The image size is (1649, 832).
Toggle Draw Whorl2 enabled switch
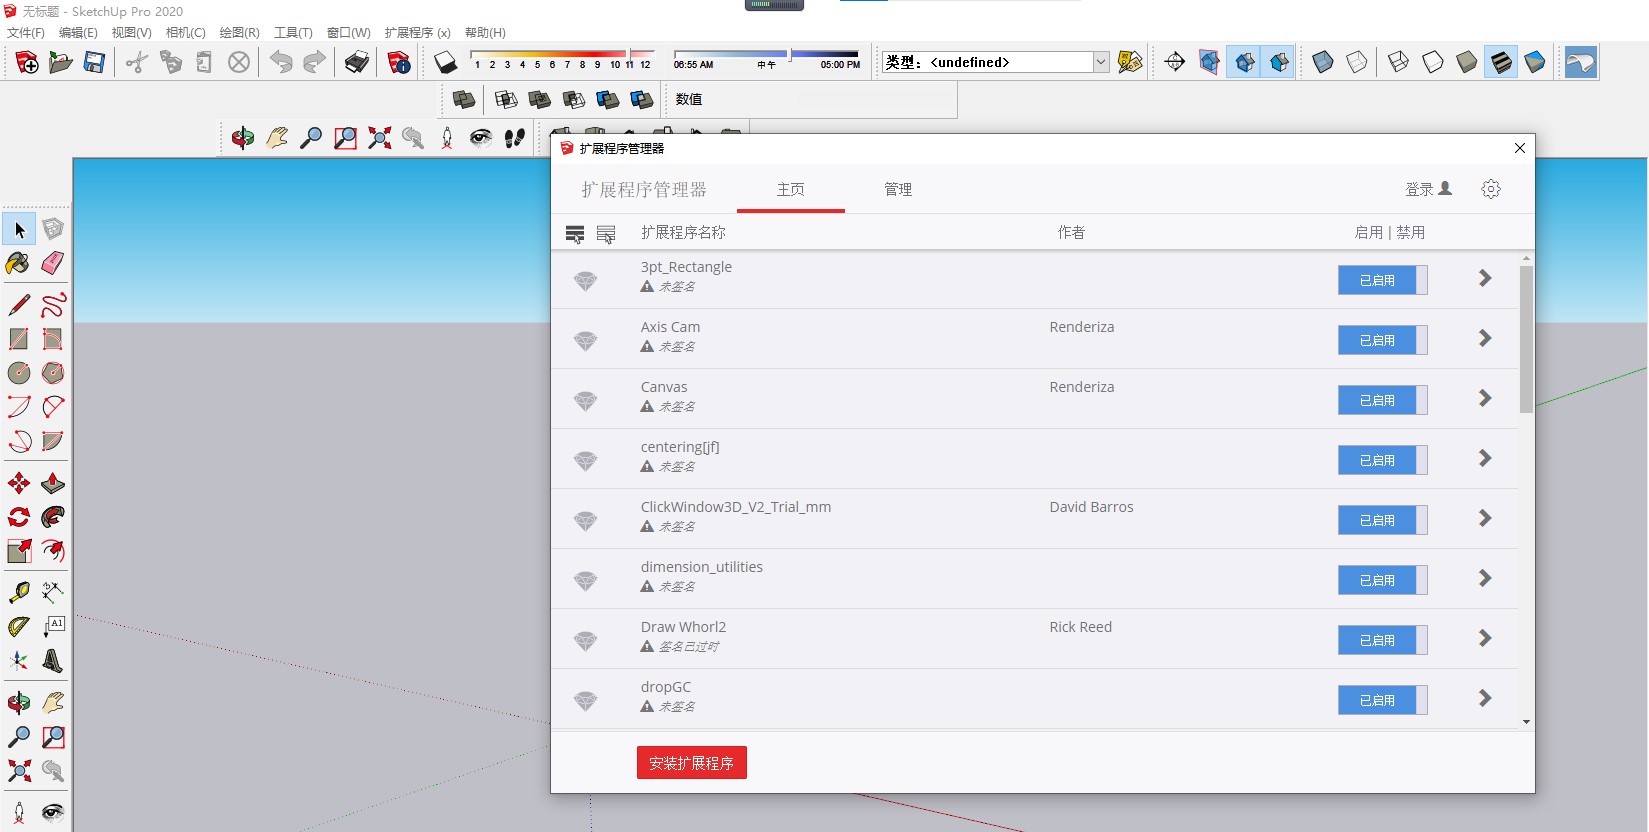click(1382, 640)
